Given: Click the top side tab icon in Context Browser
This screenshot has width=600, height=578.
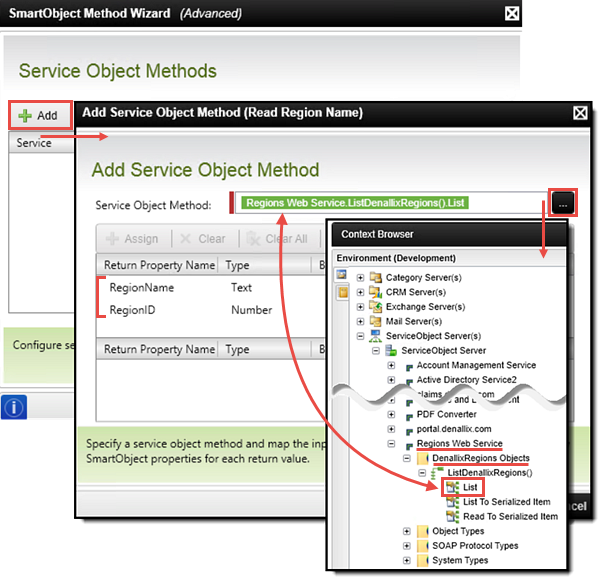Looking at the screenshot, I should (x=341, y=275).
